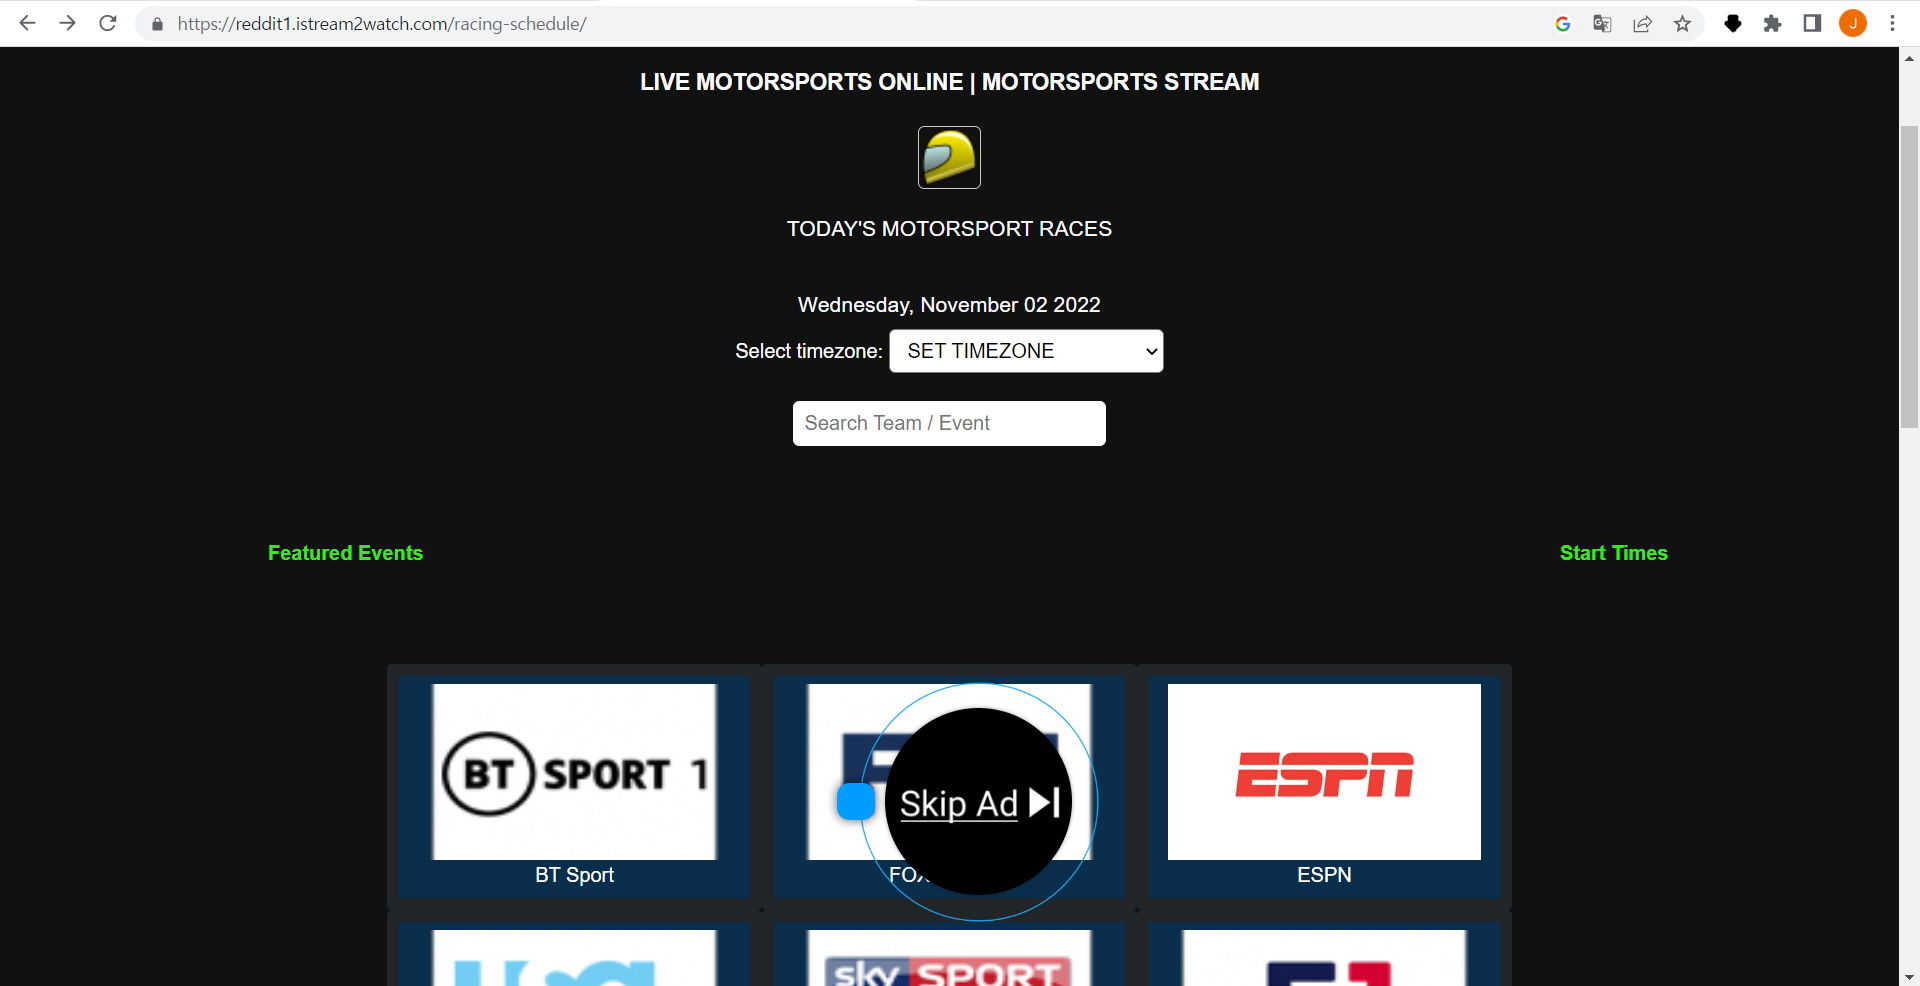The width and height of the screenshot is (1920, 986).
Task: Click the blue square ad icon
Action: [x=856, y=801]
